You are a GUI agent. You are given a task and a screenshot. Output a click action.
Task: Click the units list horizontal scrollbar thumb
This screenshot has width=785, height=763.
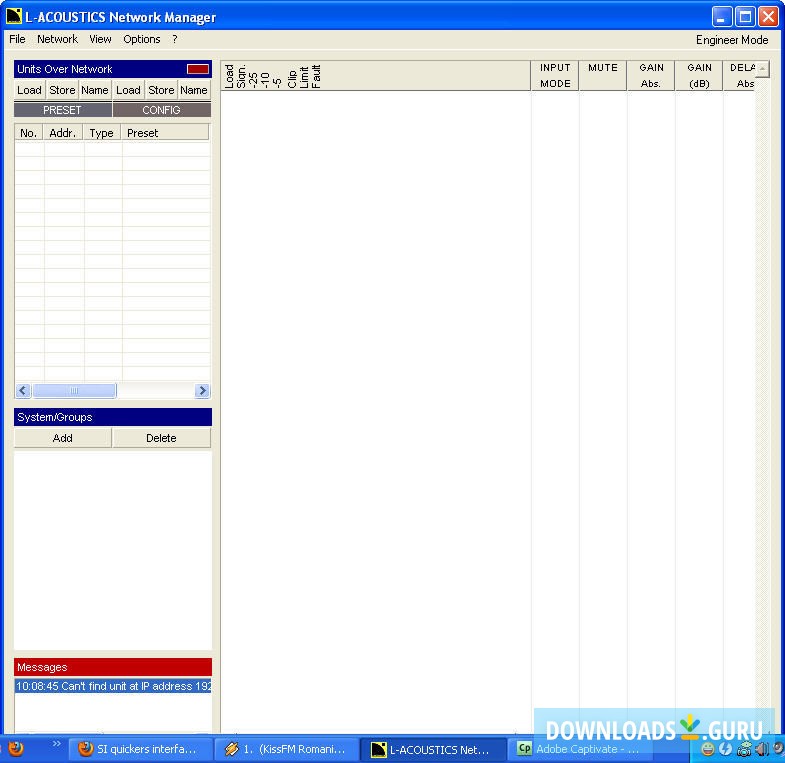tap(74, 391)
